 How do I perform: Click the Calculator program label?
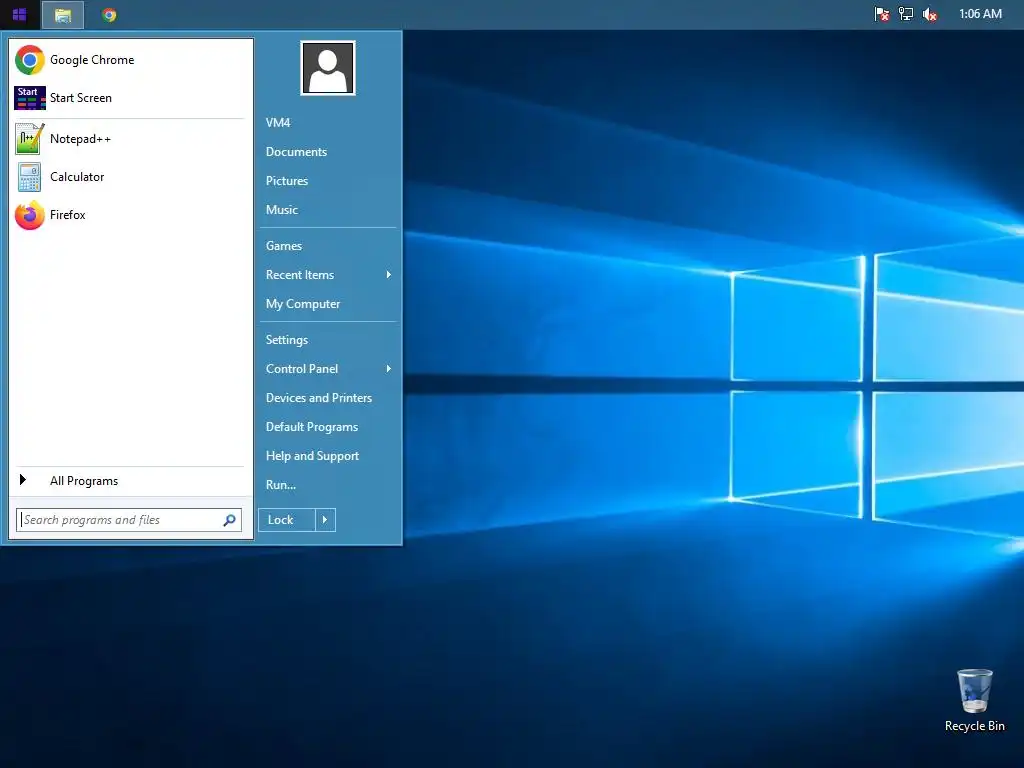(77, 177)
